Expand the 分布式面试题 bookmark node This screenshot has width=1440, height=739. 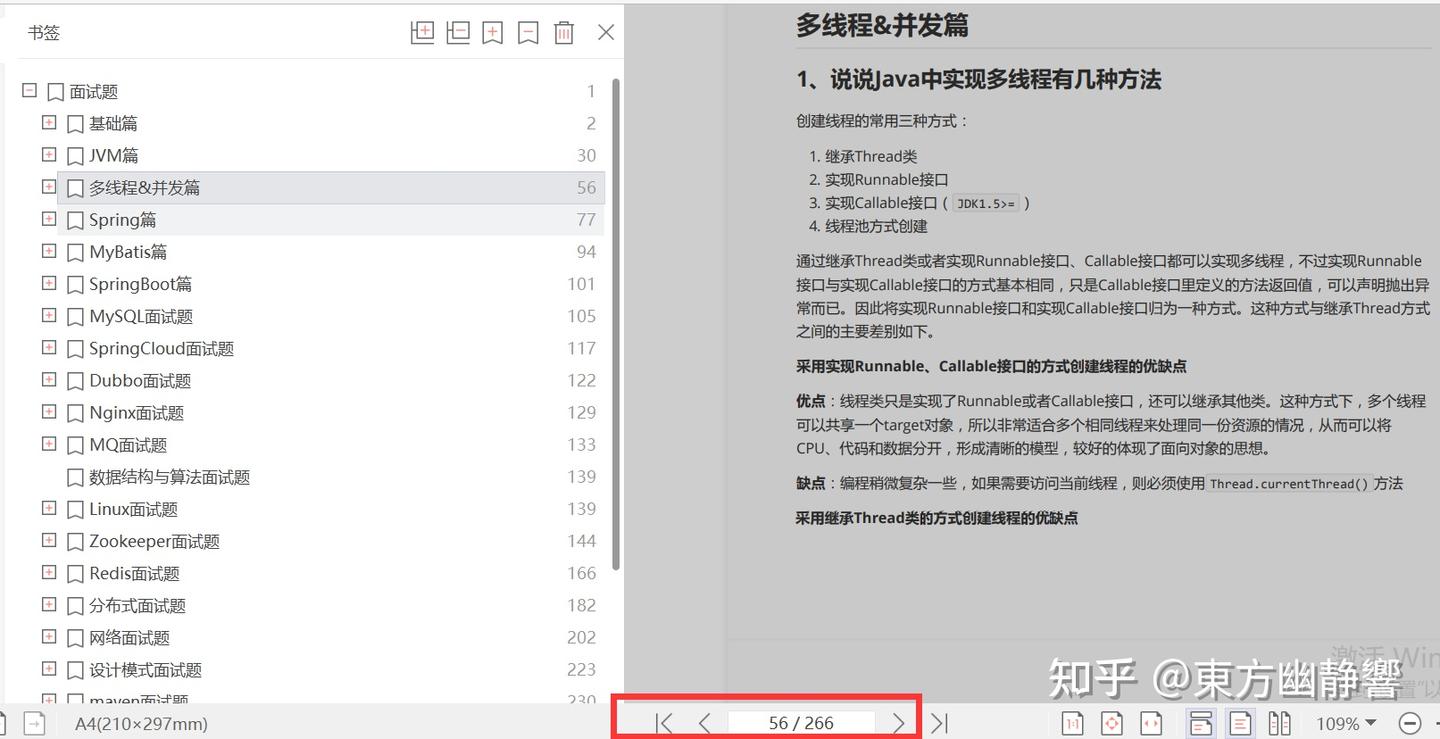click(x=49, y=604)
